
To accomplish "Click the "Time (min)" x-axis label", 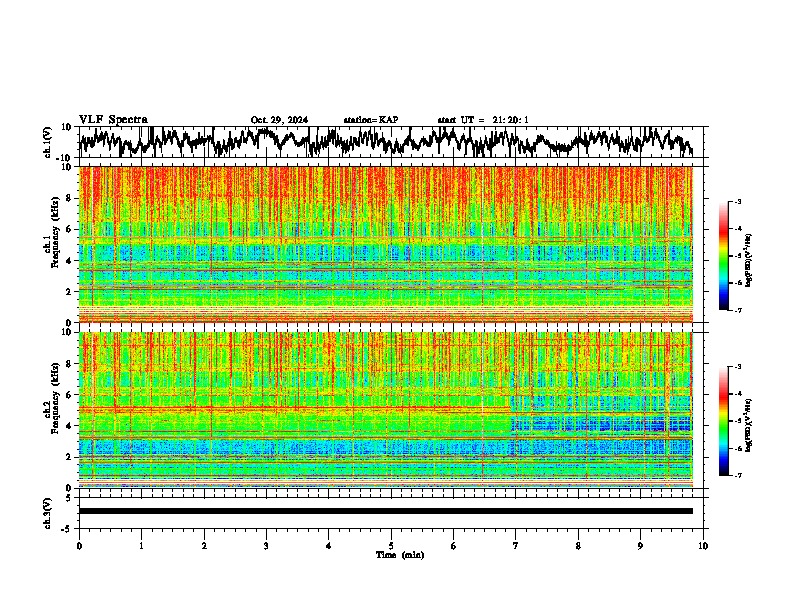I will (x=400, y=555).
